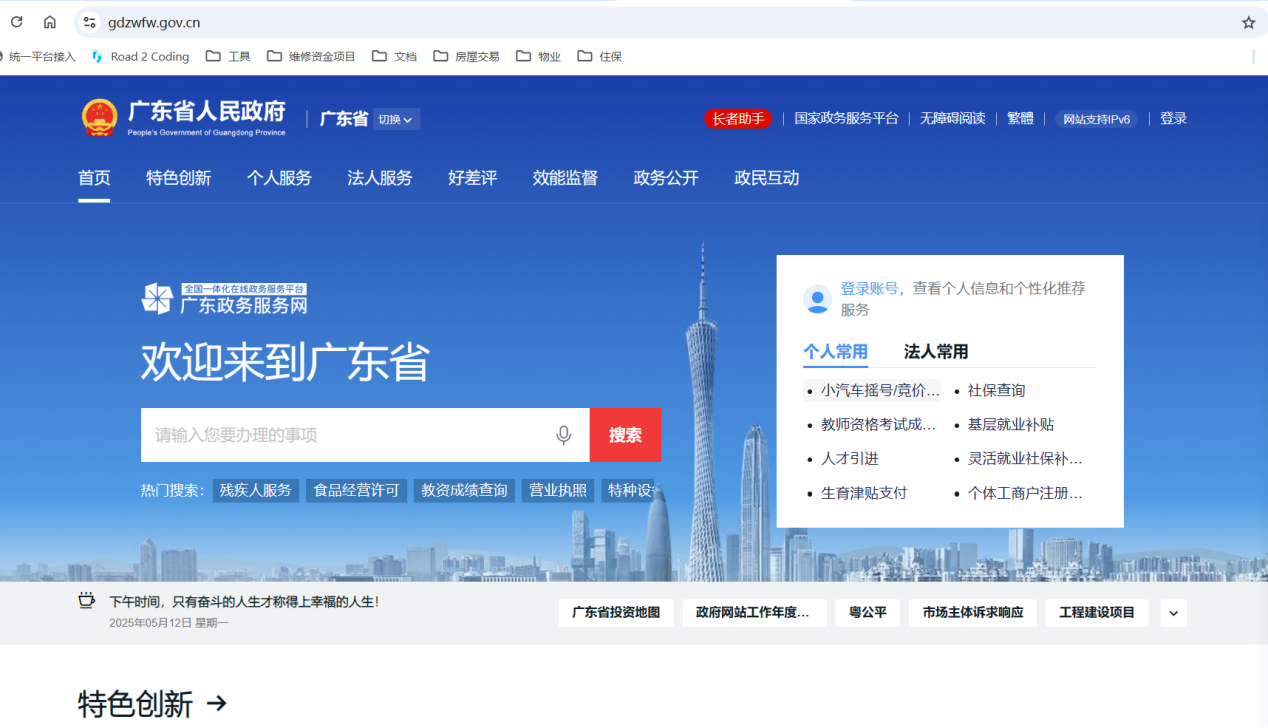Screen dimensions: 1268x728
Task: Open the 政民互动 navigation tab
Action: point(767,178)
